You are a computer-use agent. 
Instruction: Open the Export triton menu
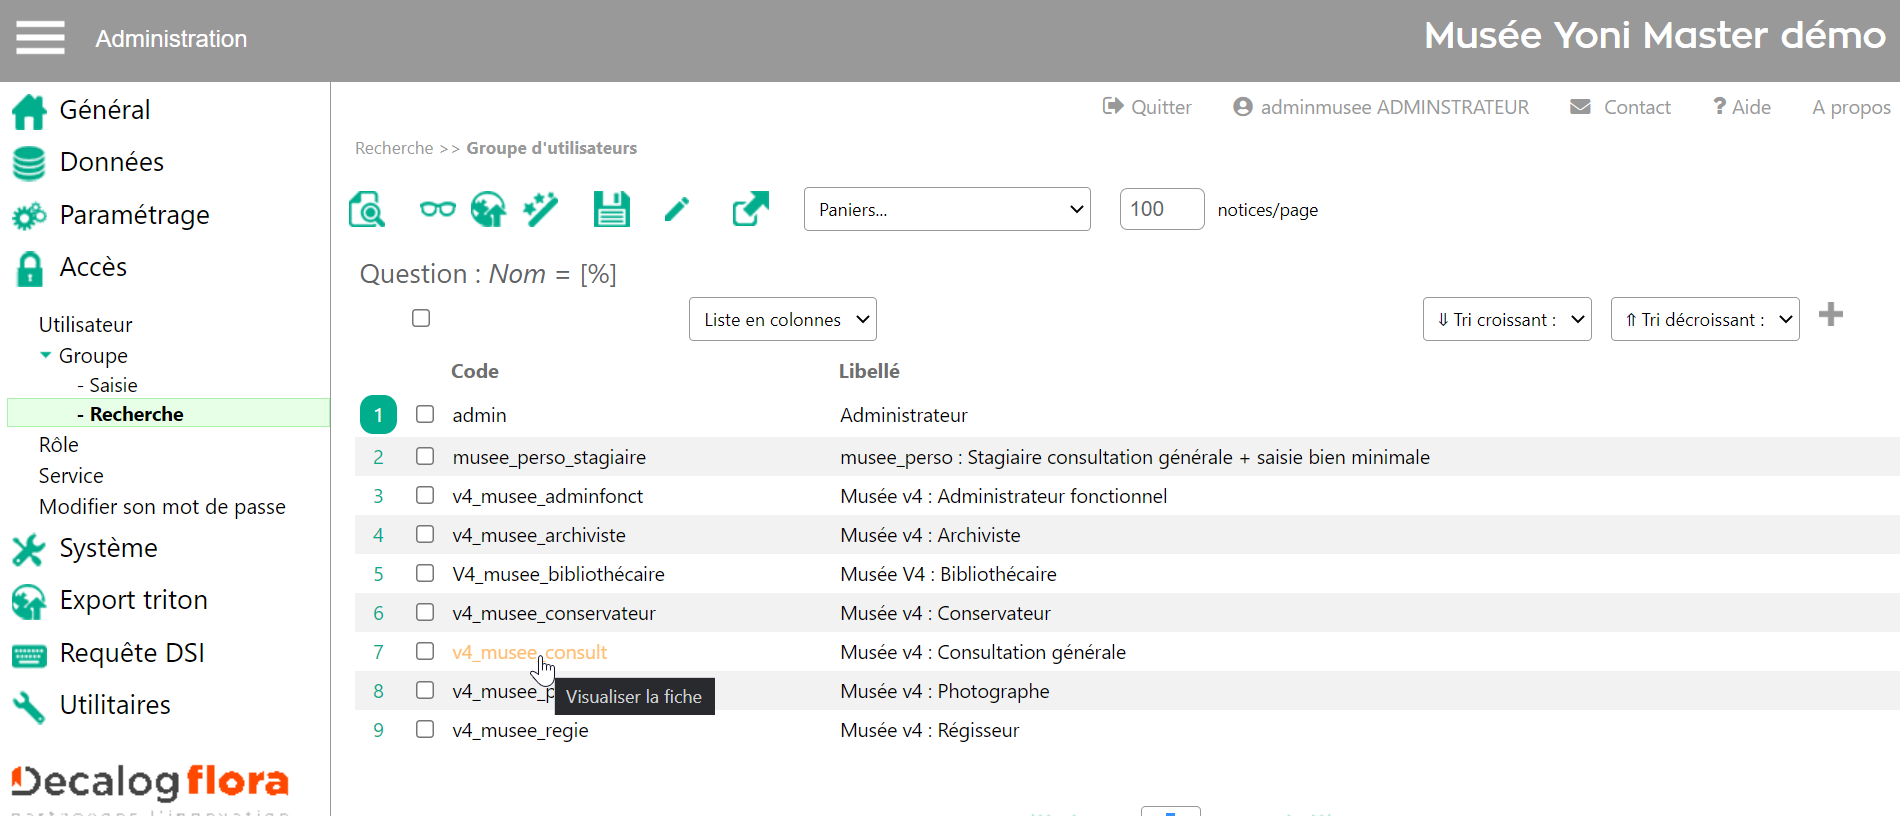pyautogui.click(x=134, y=600)
